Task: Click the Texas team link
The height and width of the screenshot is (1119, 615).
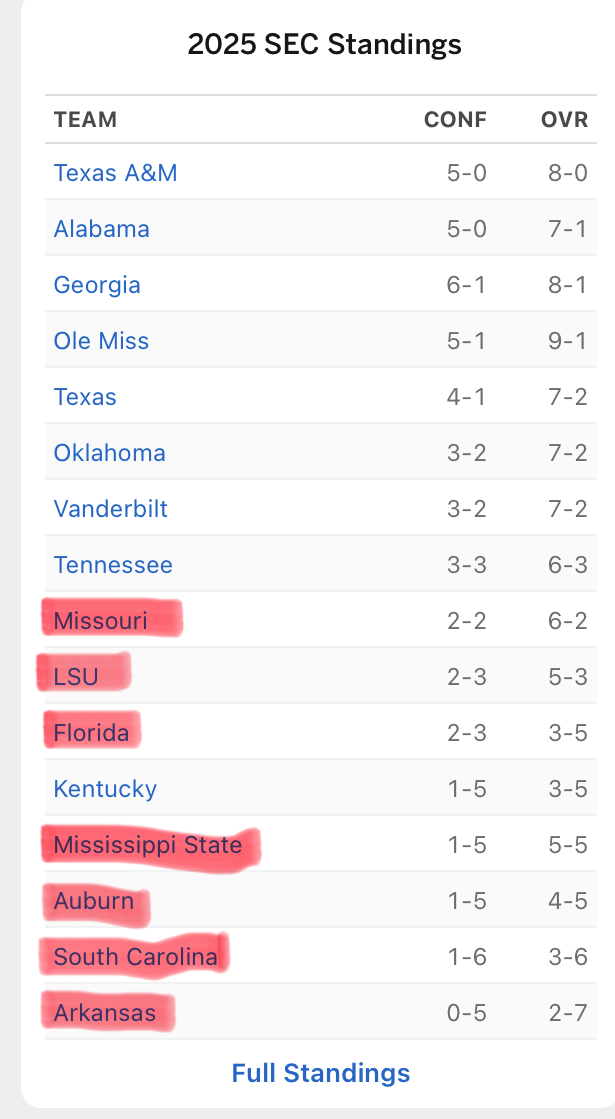Action: click(x=85, y=397)
